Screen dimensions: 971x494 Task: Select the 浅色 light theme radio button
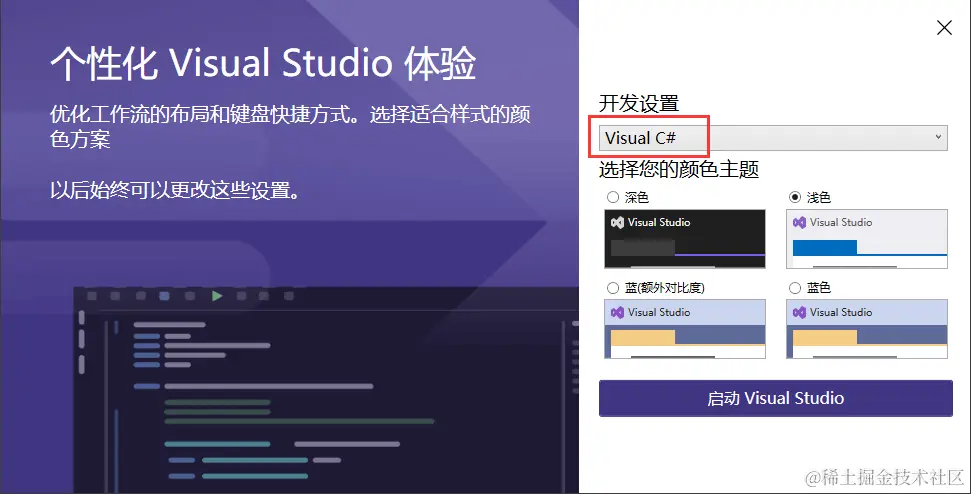795,197
